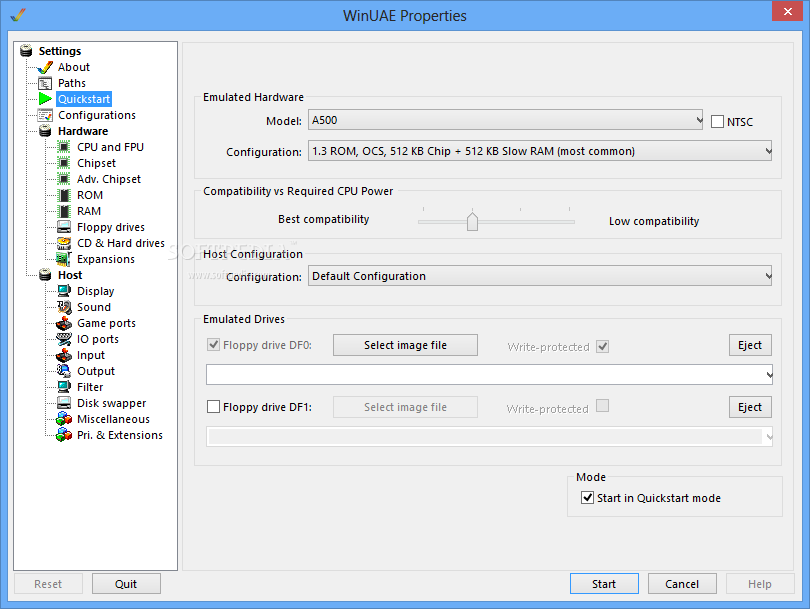Click the Settings root drum icon
The image size is (810, 609).
(x=26, y=51)
